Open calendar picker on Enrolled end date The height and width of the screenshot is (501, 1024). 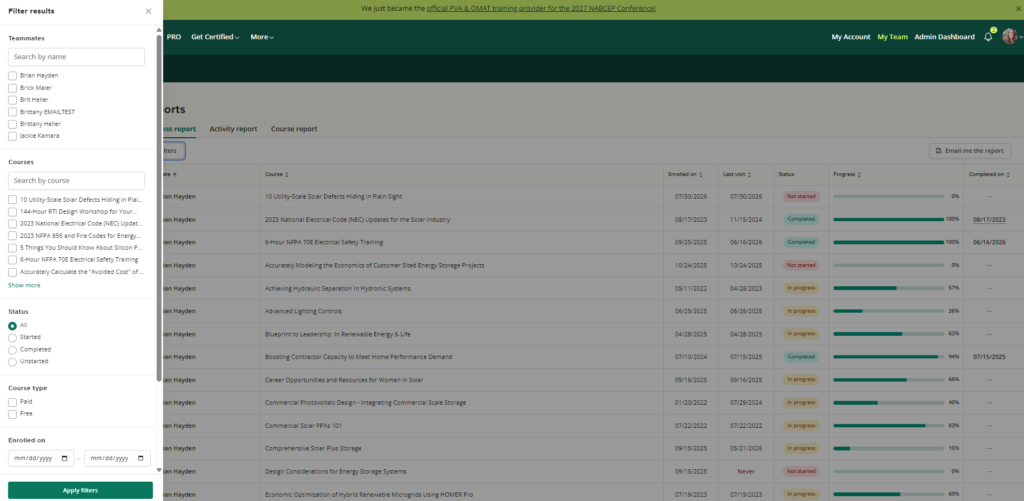point(141,459)
